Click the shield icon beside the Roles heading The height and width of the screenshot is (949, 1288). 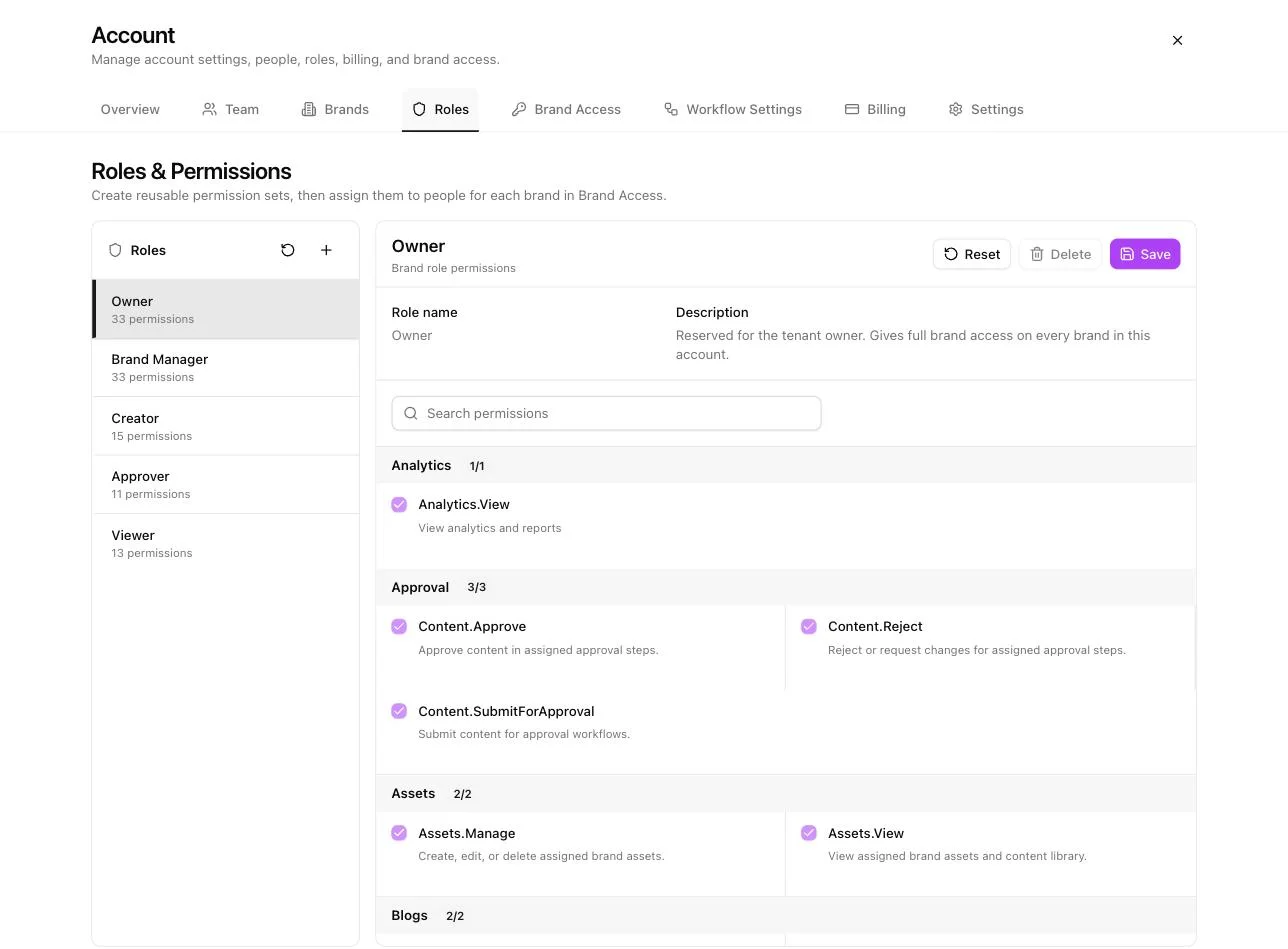point(115,250)
